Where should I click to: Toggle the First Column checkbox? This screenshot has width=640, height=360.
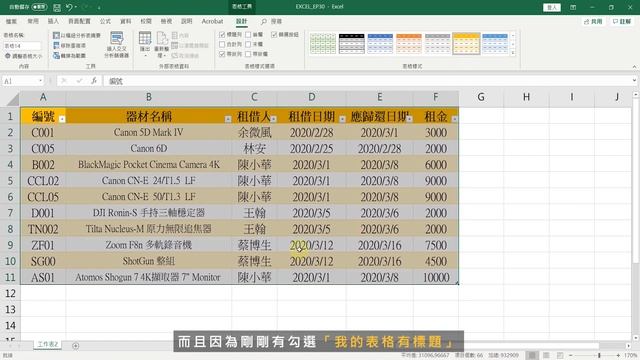(248, 35)
